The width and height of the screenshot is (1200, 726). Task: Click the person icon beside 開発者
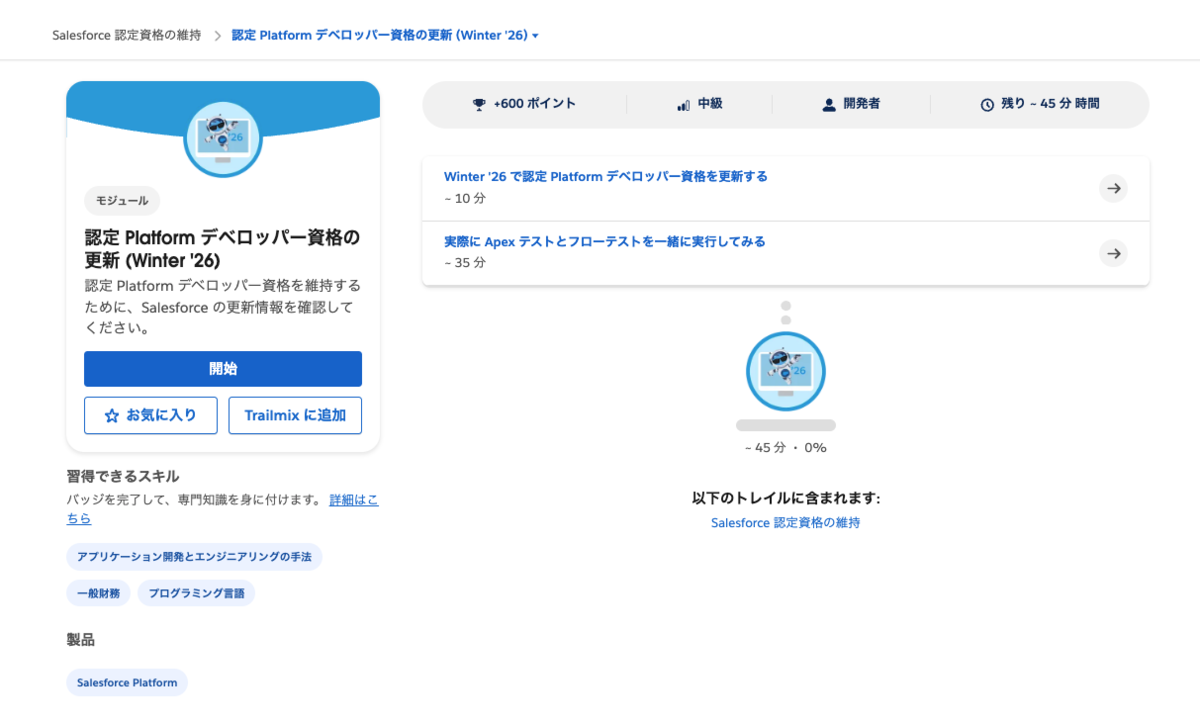coord(829,104)
